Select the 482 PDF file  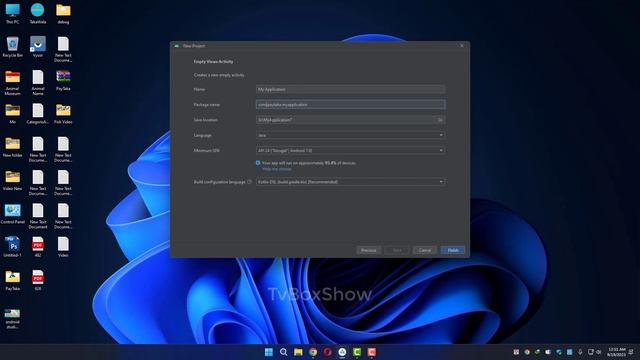[38, 247]
